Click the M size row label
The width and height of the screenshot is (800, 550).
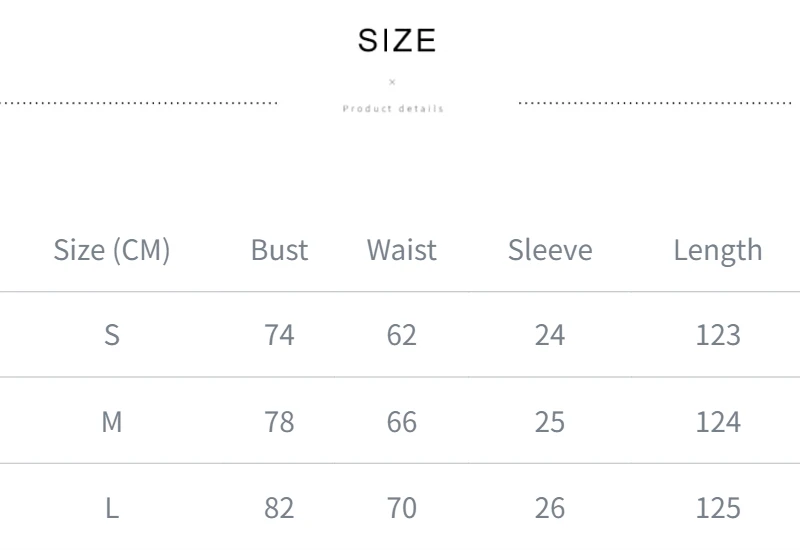click(x=112, y=422)
